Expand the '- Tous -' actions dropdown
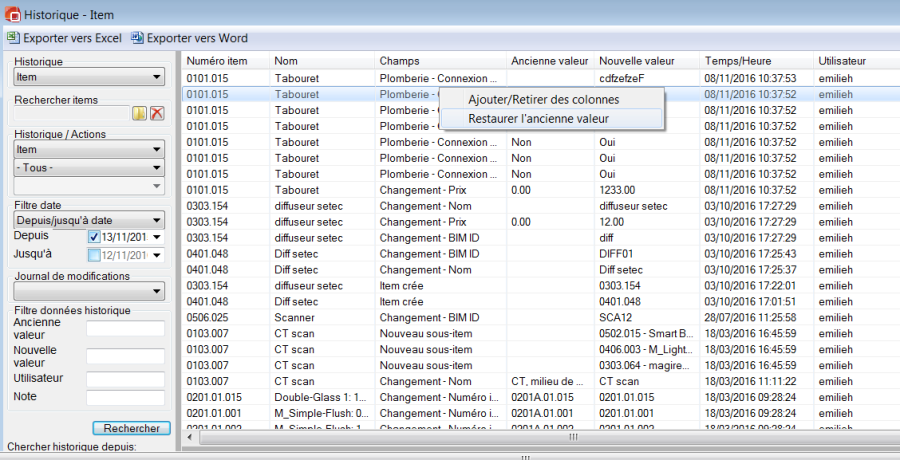Viewport: 900px width, 460px height. click(89, 167)
